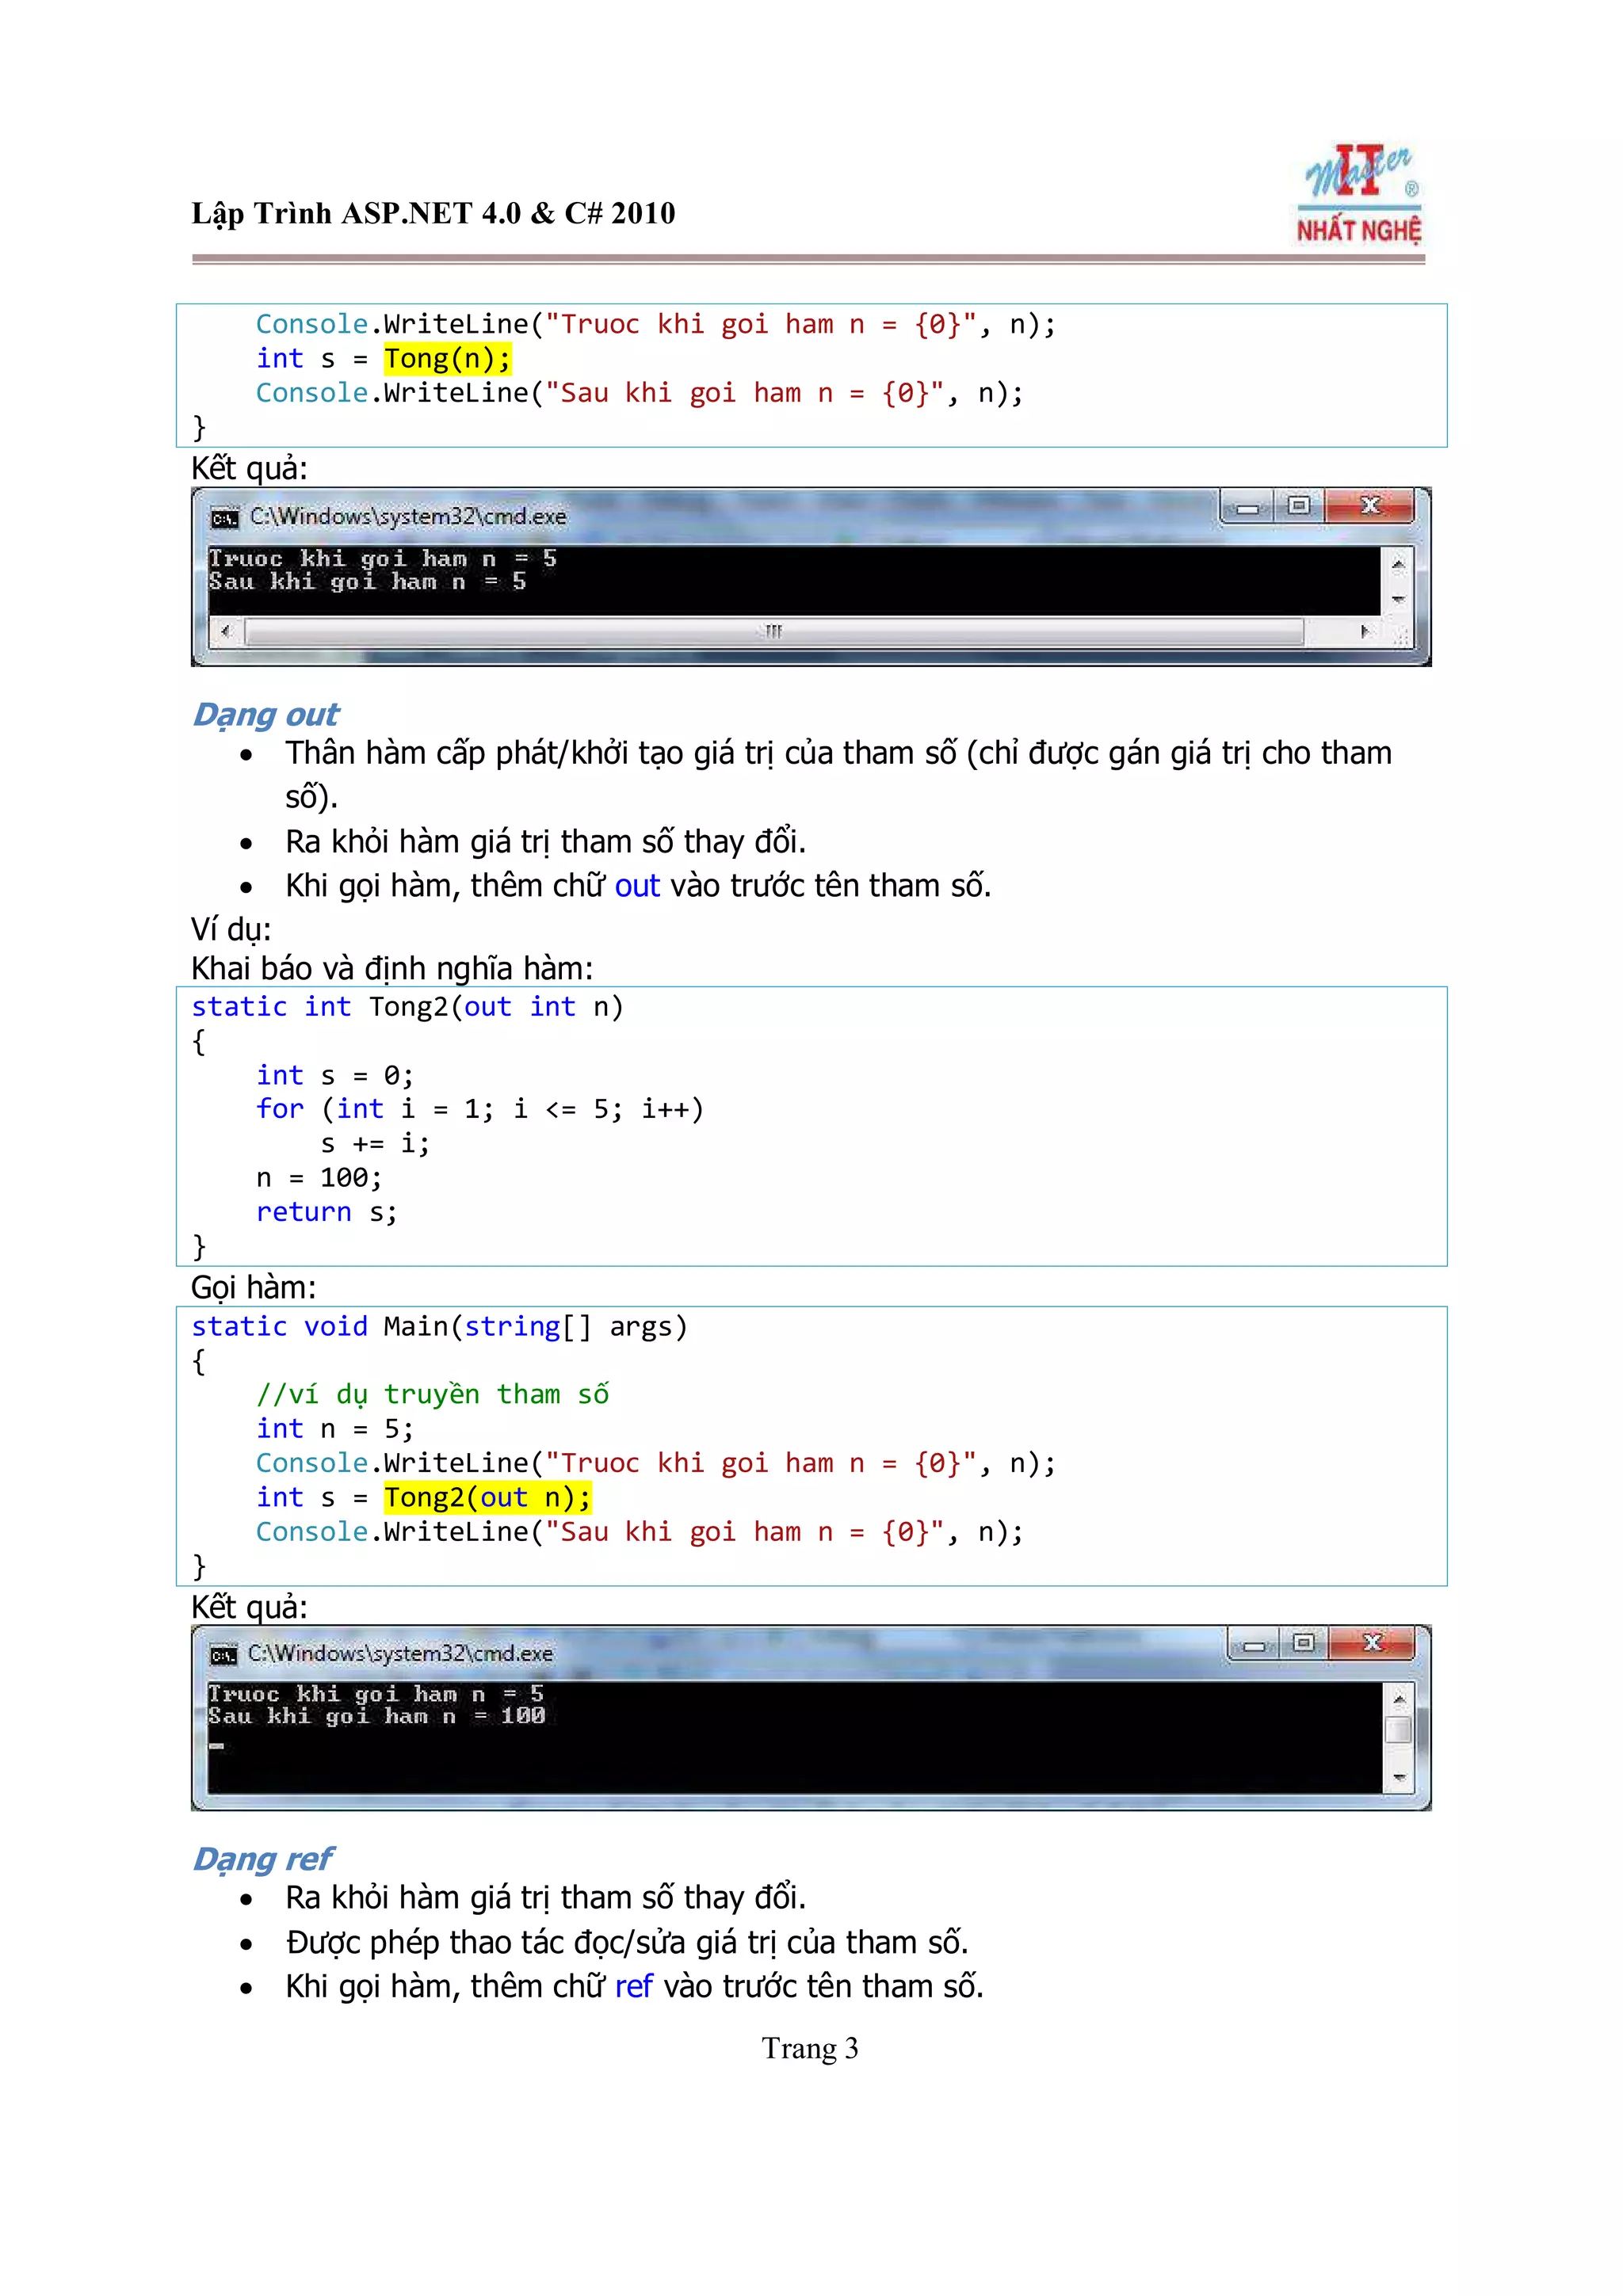Click left arrow of first console horizontal scrollbar

226,631
